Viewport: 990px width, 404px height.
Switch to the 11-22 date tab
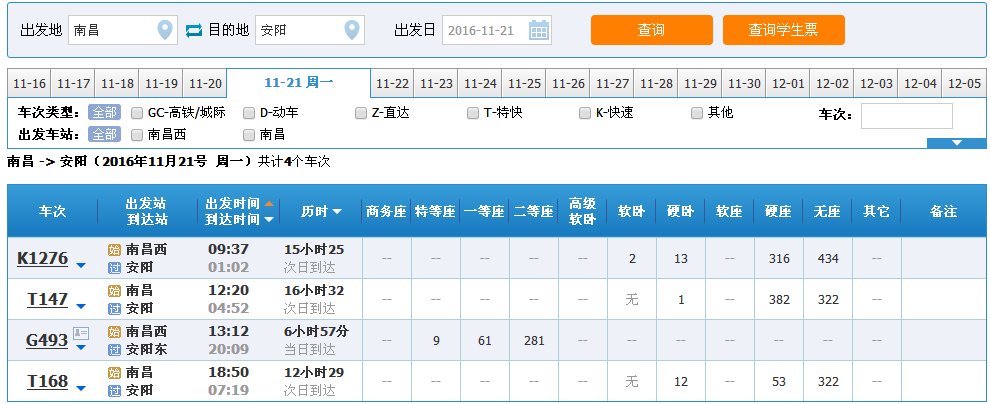(392, 84)
